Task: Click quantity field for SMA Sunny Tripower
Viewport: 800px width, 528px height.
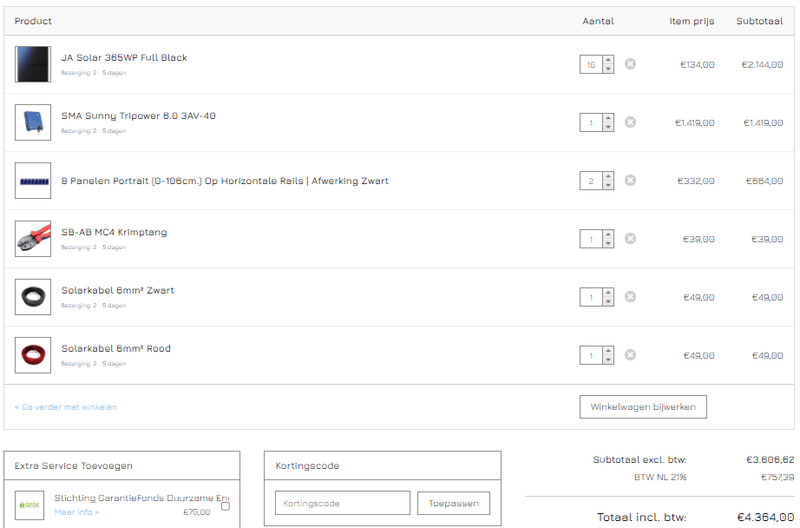Action: click(x=591, y=122)
